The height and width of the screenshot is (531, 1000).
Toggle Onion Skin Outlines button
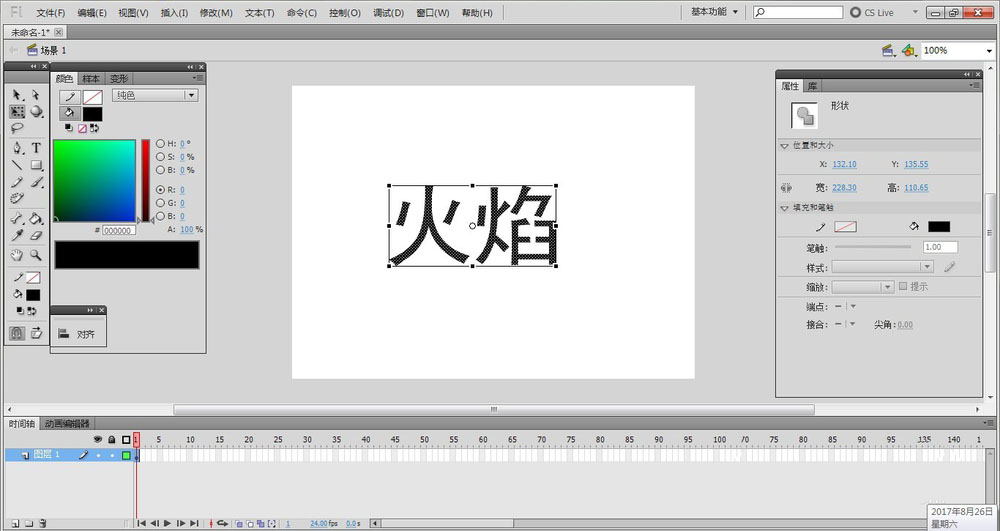[250, 523]
